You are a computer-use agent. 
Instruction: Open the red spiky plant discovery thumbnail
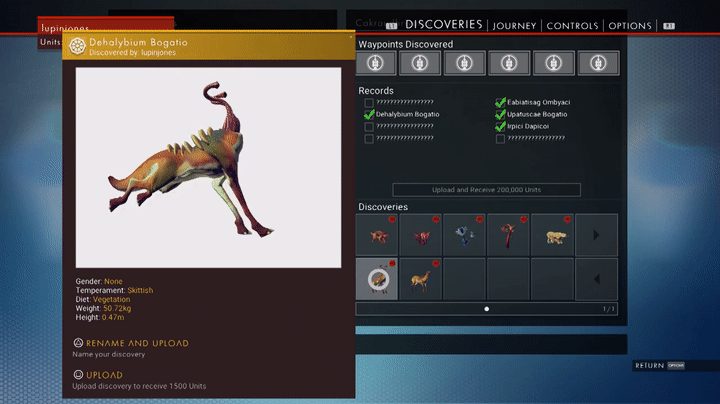[421, 235]
